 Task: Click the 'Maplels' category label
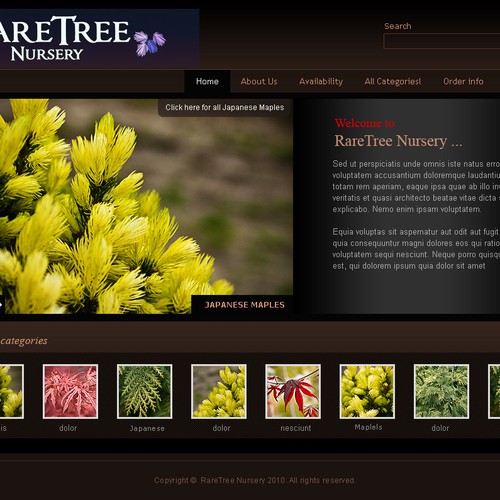tap(368, 427)
